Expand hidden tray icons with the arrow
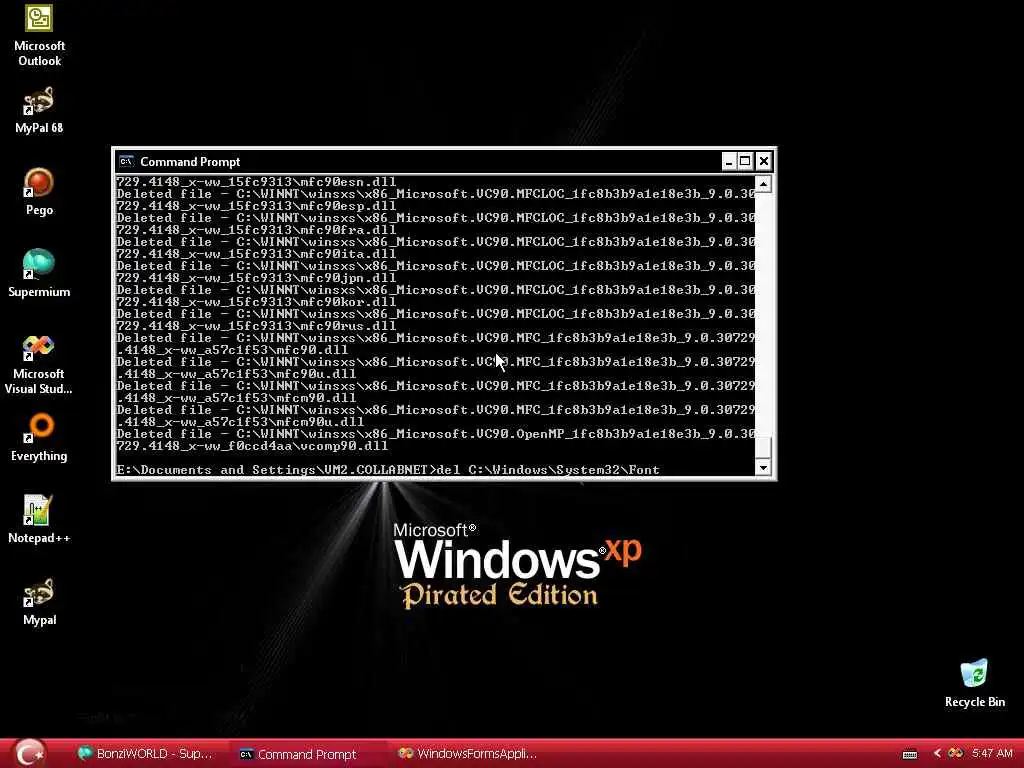 point(936,754)
